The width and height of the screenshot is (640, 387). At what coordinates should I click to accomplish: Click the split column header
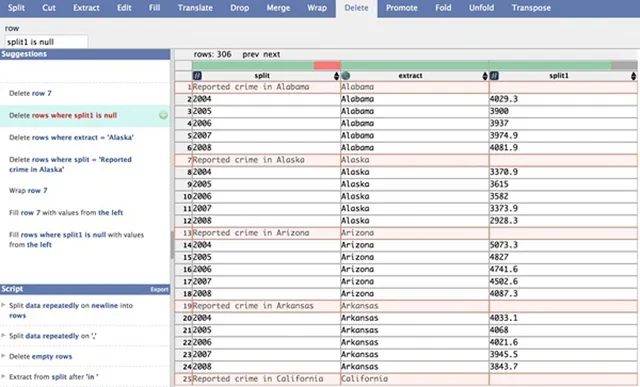click(266, 76)
